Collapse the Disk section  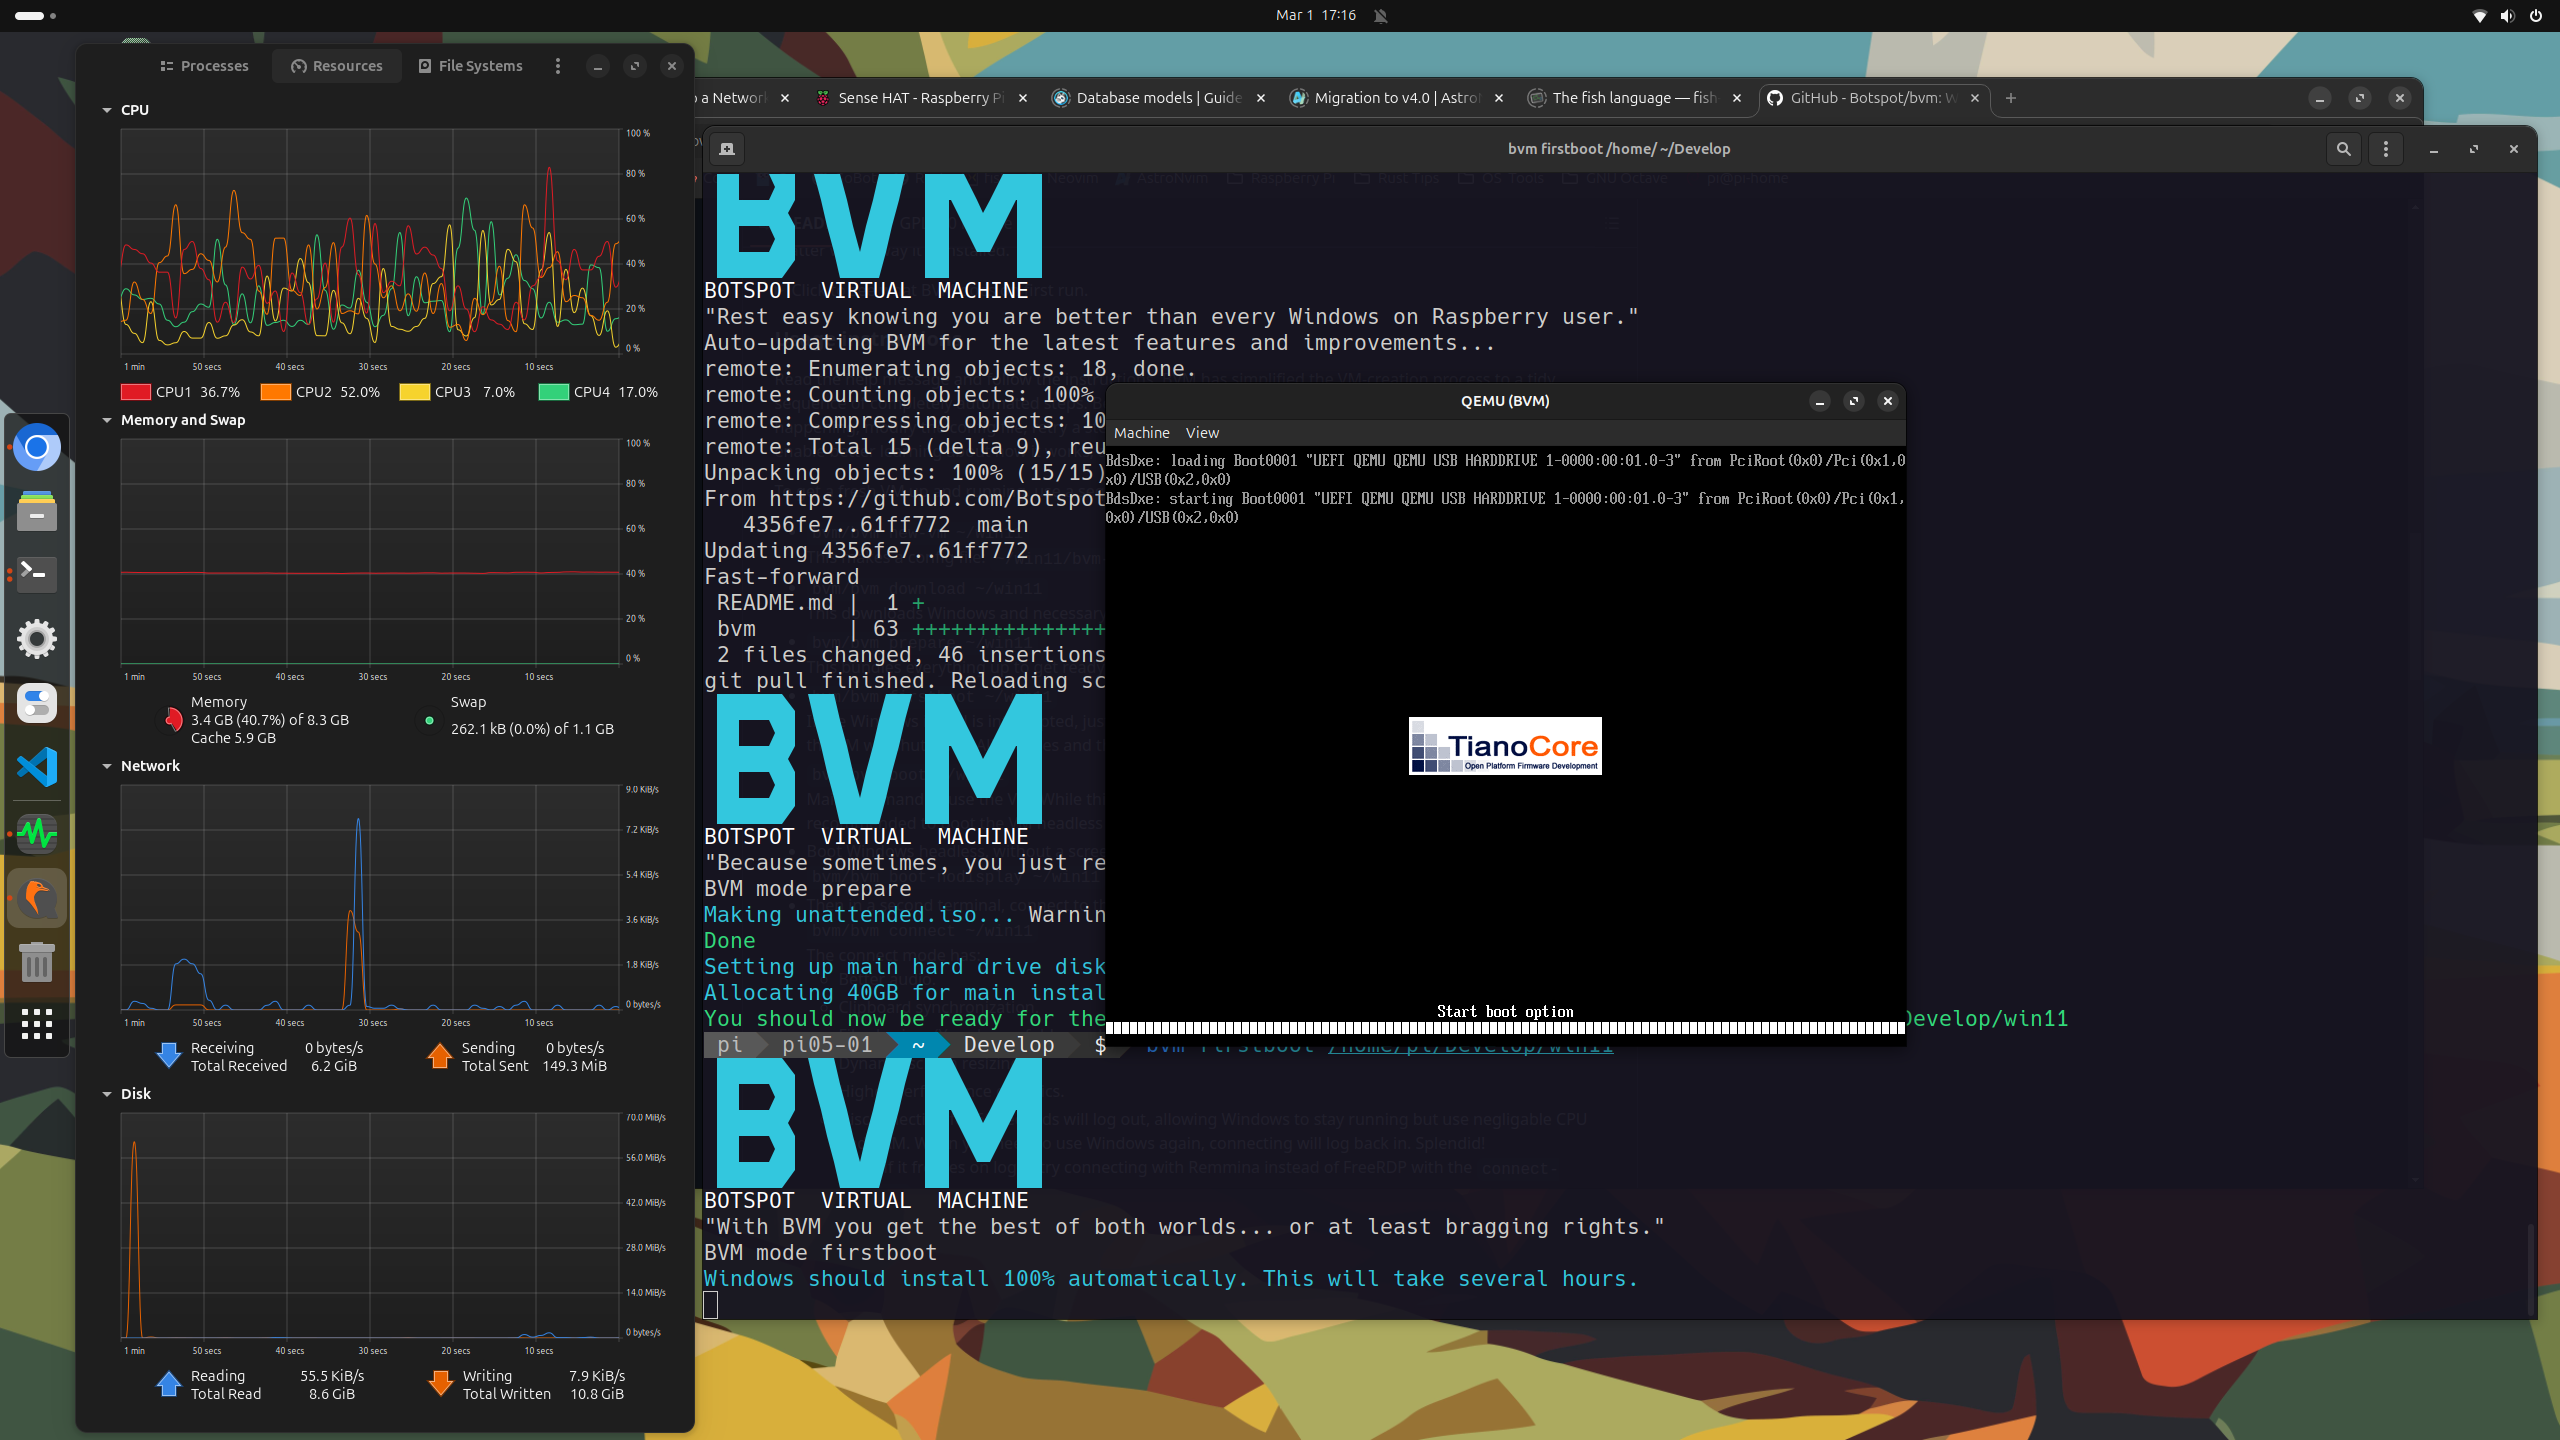point(107,1094)
